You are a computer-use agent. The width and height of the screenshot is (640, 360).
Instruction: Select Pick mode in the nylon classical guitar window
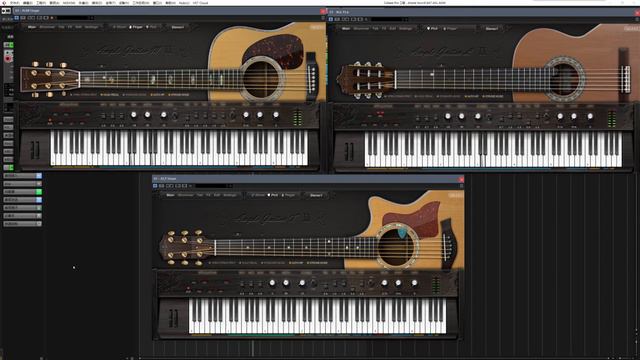click(432, 29)
